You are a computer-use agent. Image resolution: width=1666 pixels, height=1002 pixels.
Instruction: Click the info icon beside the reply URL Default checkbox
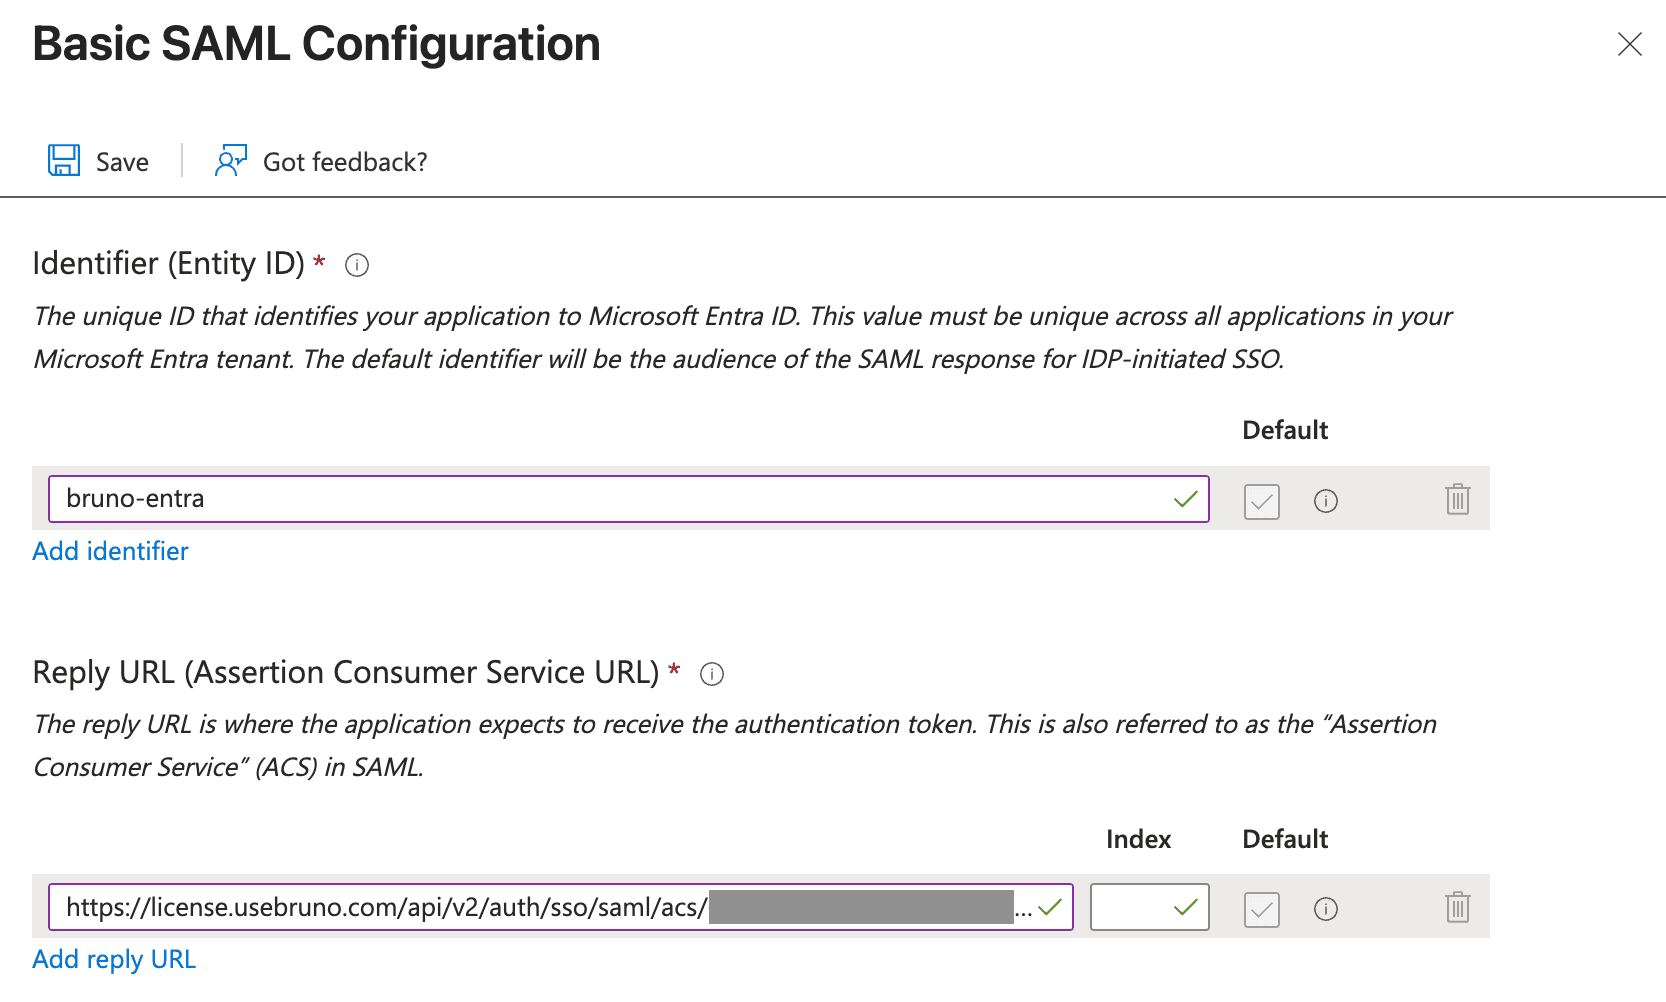(1326, 909)
